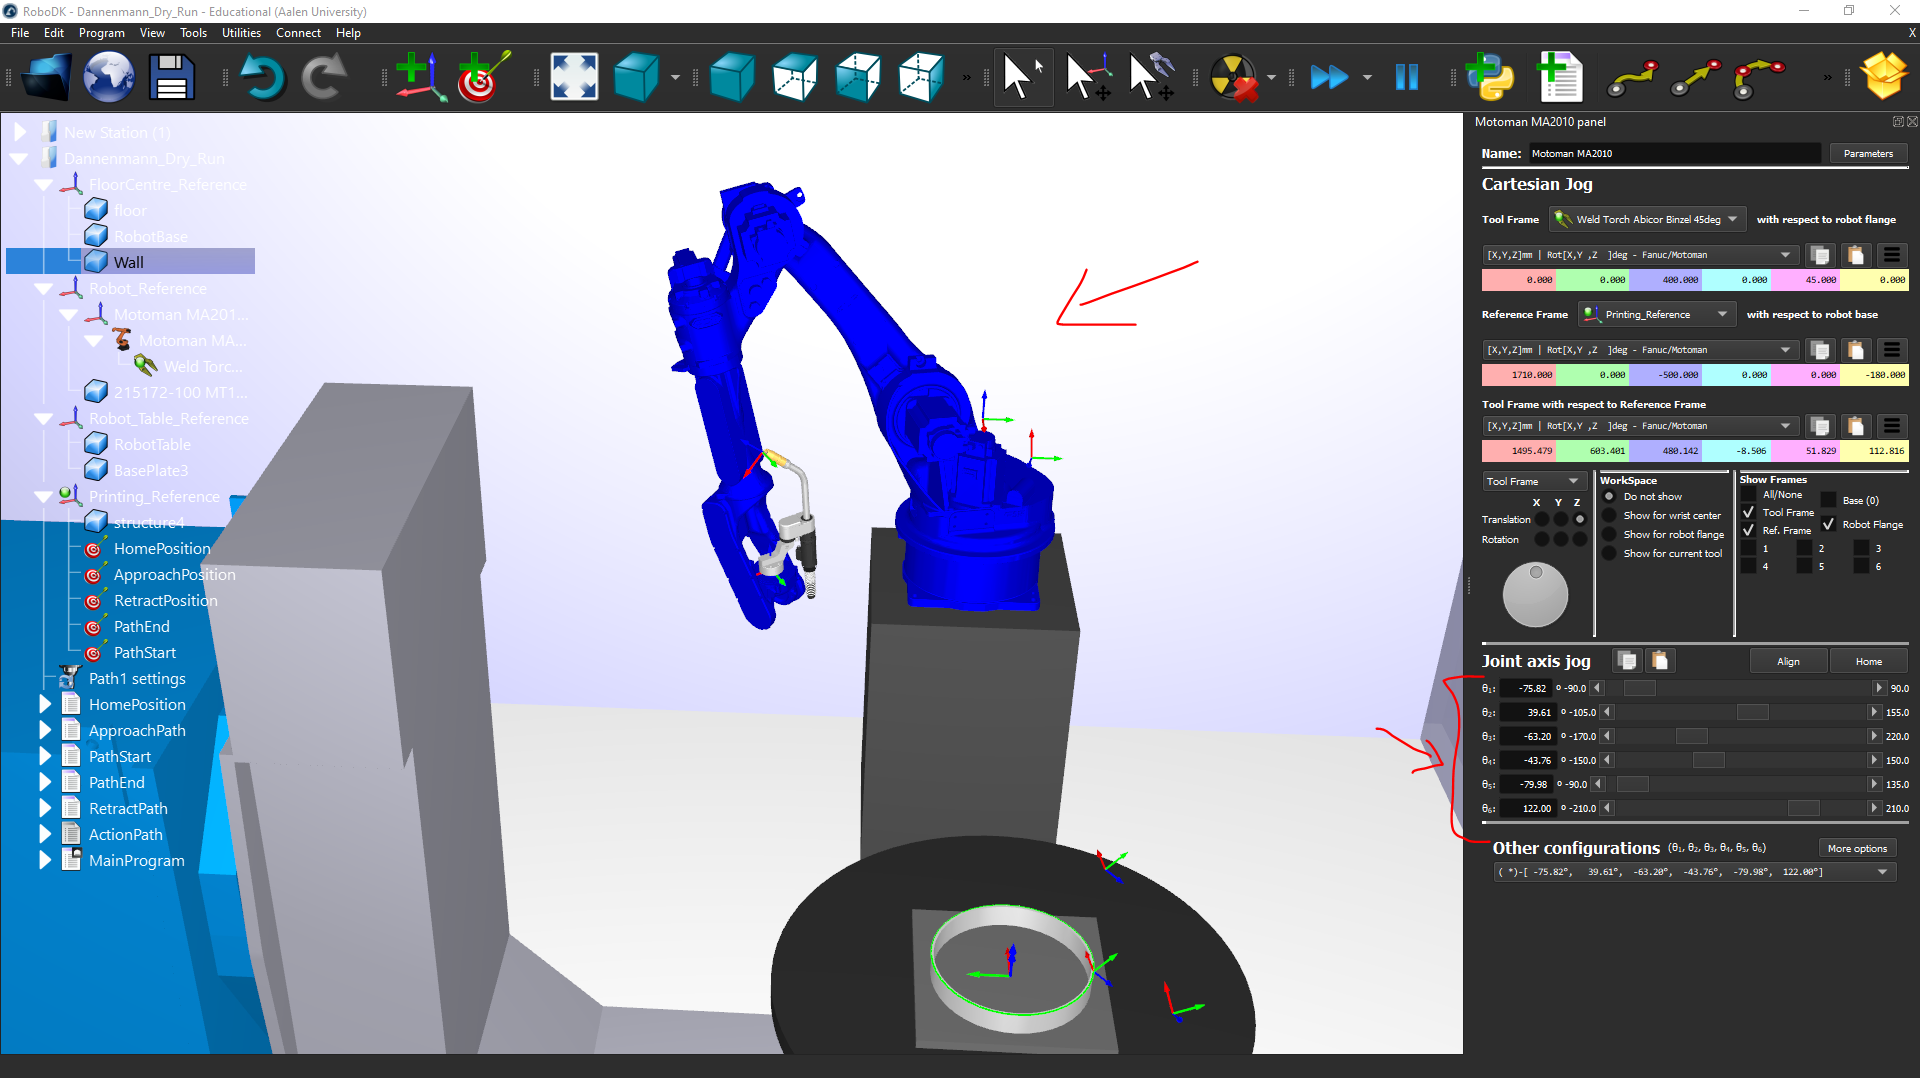The width and height of the screenshot is (1920, 1078).
Task: Enable the Robot Flange frame checkbox
Action: tap(1828, 524)
